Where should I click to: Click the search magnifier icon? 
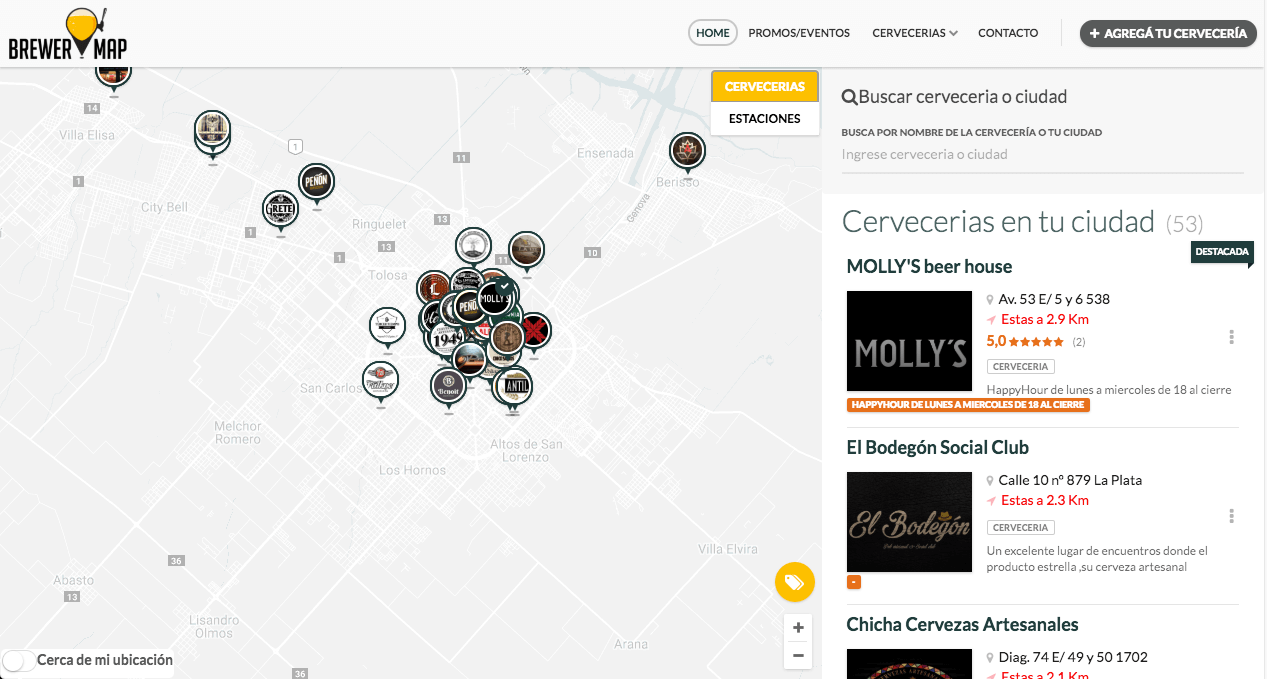pyautogui.click(x=850, y=97)
